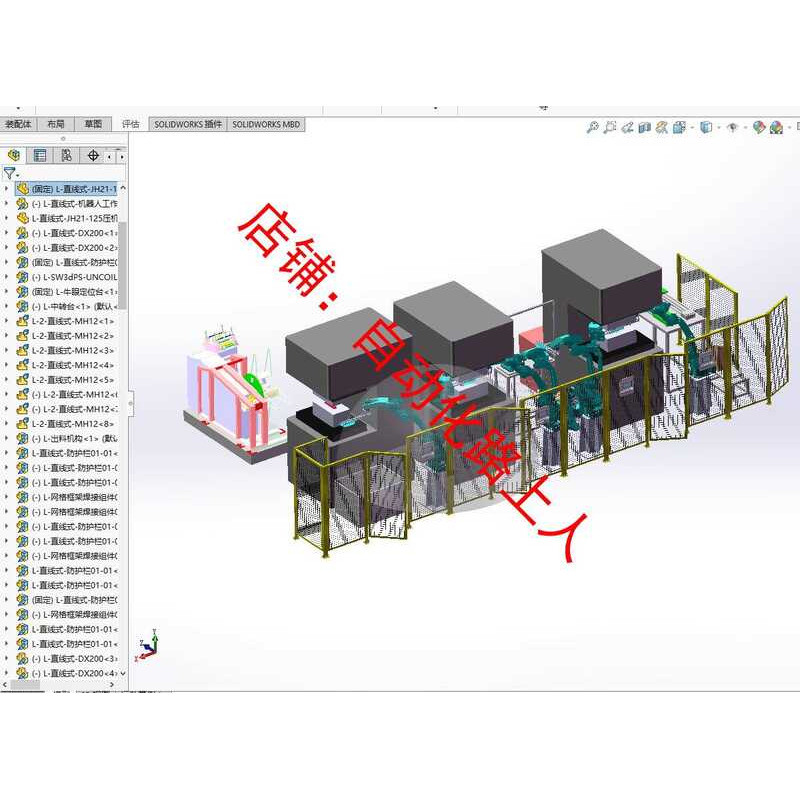
Task: Select the L-SW3dPS-UNCOIL component row
Action: [66, 277]
